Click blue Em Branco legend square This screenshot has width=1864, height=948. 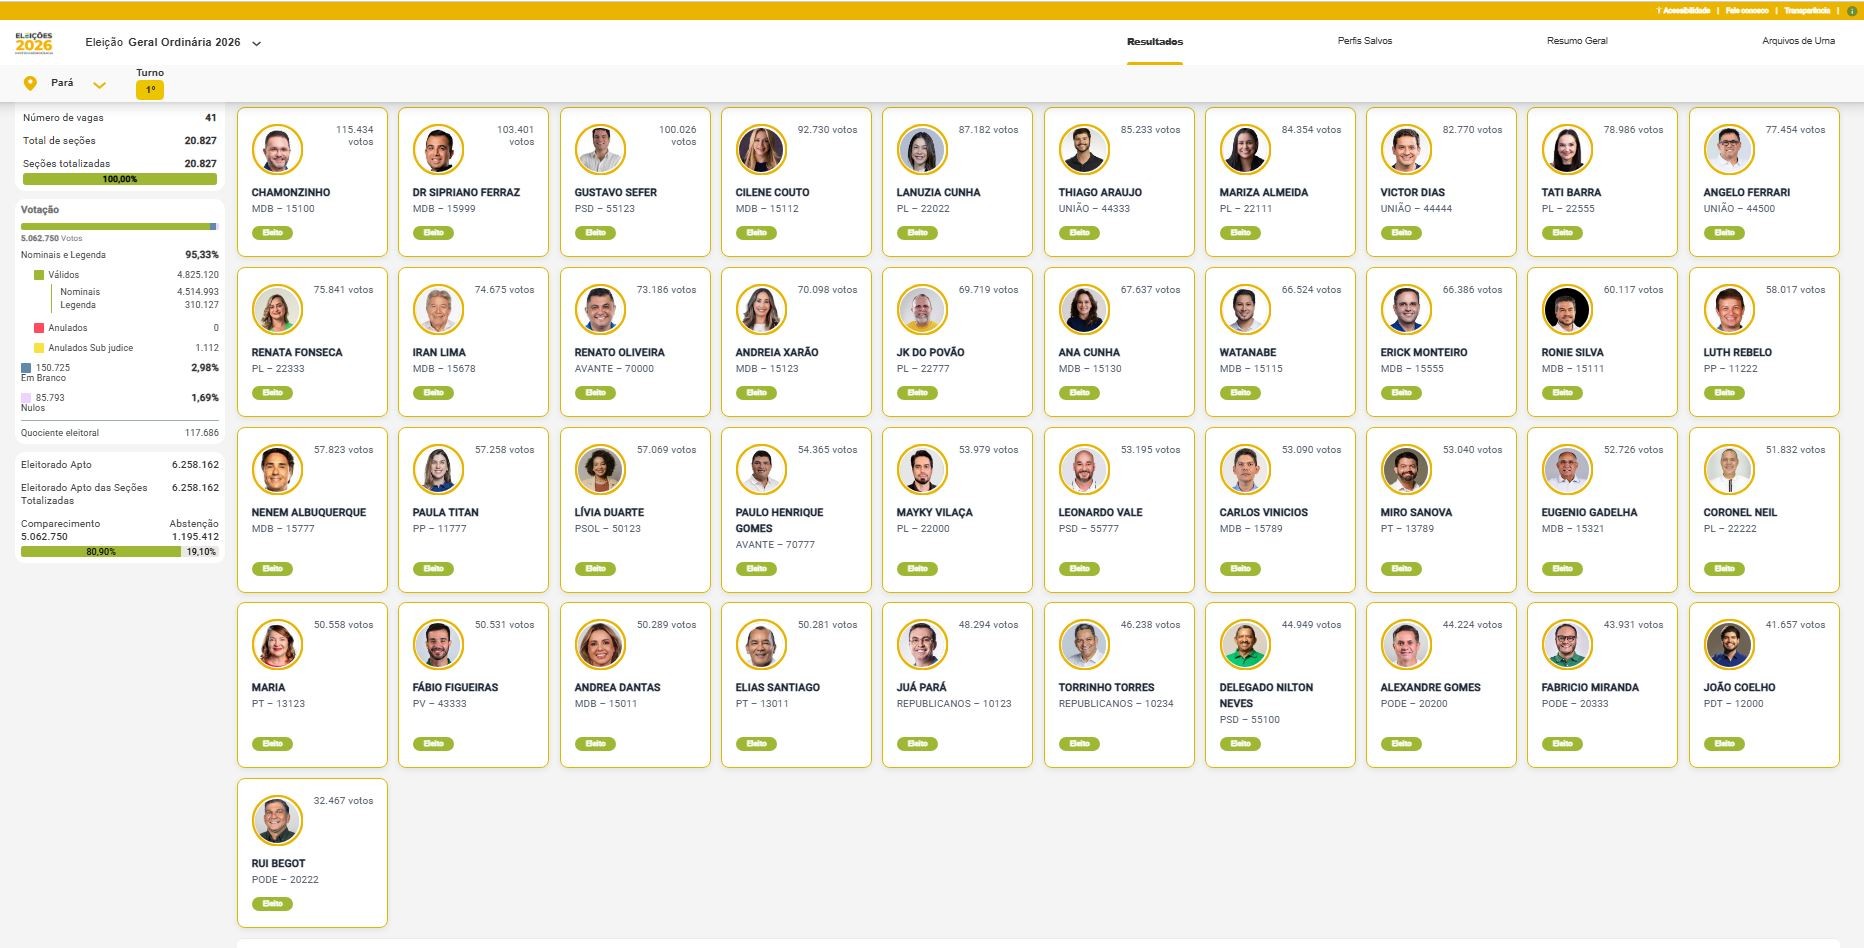click(26, 368)
